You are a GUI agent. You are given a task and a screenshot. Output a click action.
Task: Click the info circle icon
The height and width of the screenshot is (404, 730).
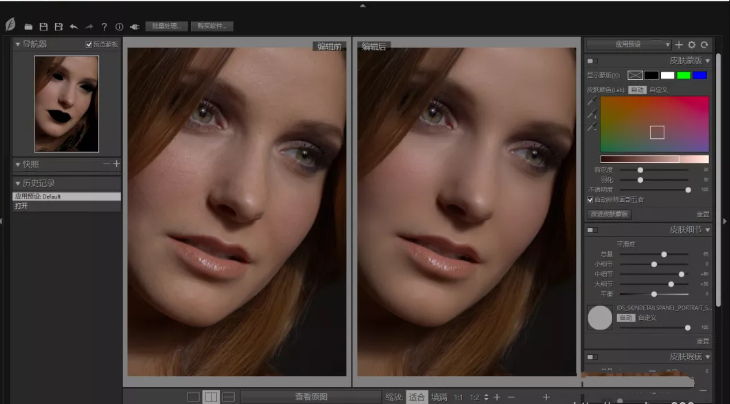tap(119, 25)
